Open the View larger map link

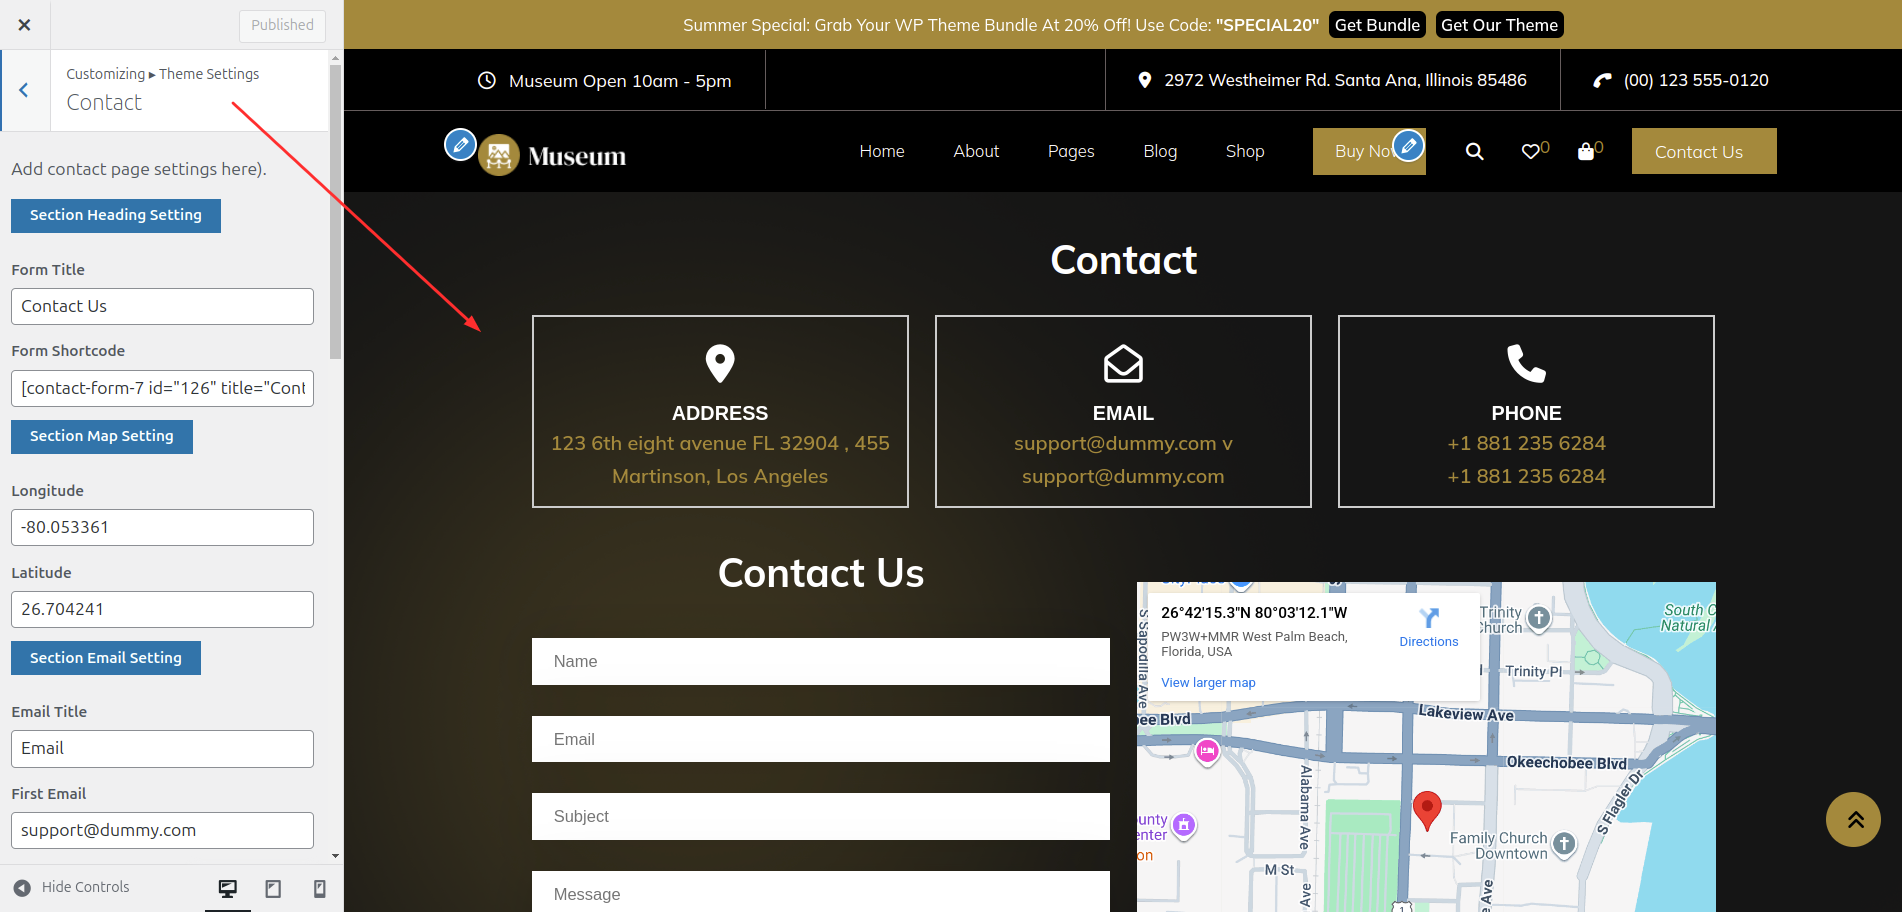1207,682
